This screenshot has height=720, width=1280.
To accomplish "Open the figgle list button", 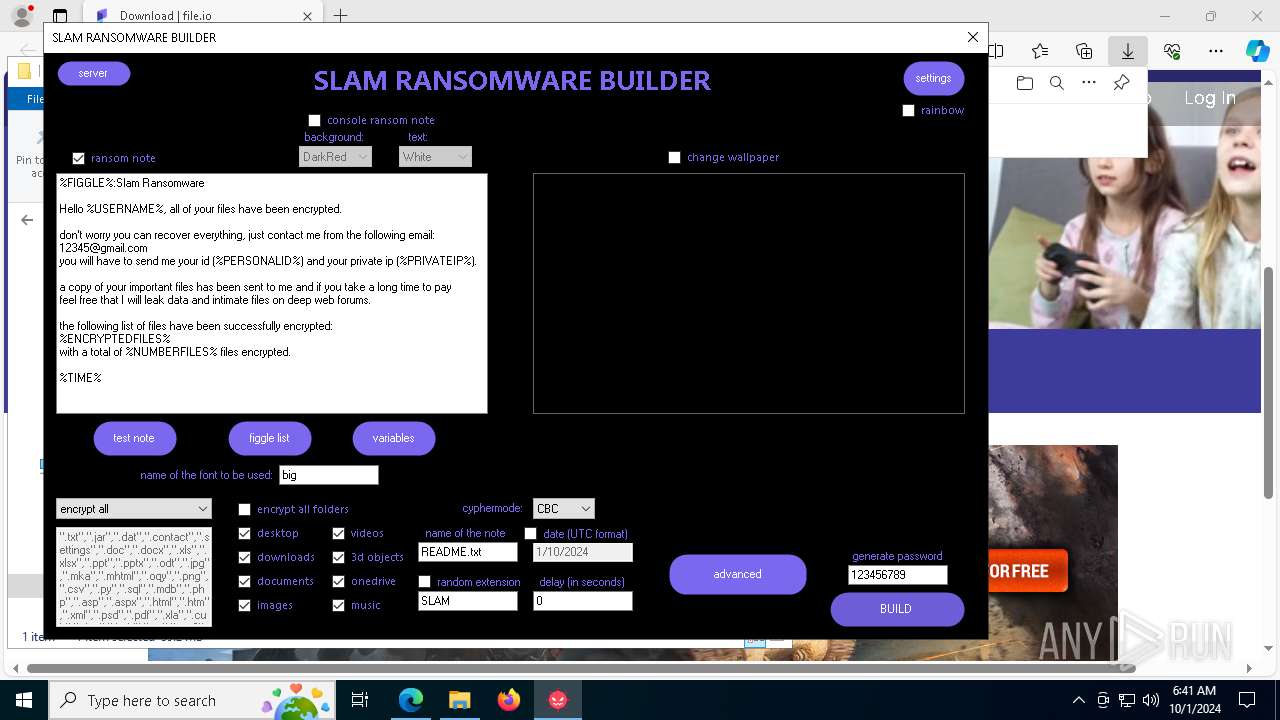I will (x=269, y=438).
